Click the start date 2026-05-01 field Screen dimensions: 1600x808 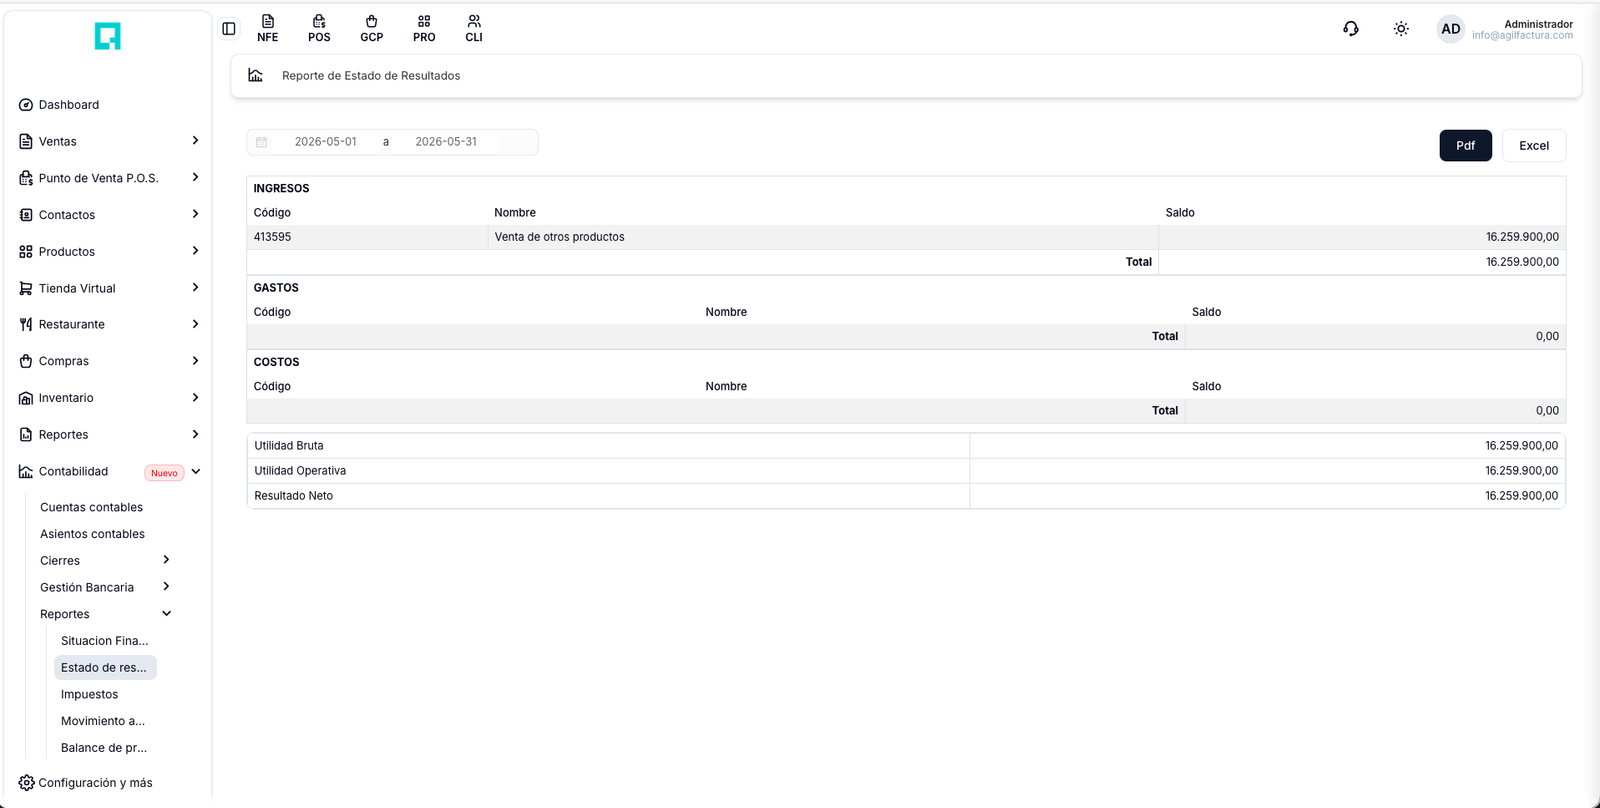pos(325,142)
